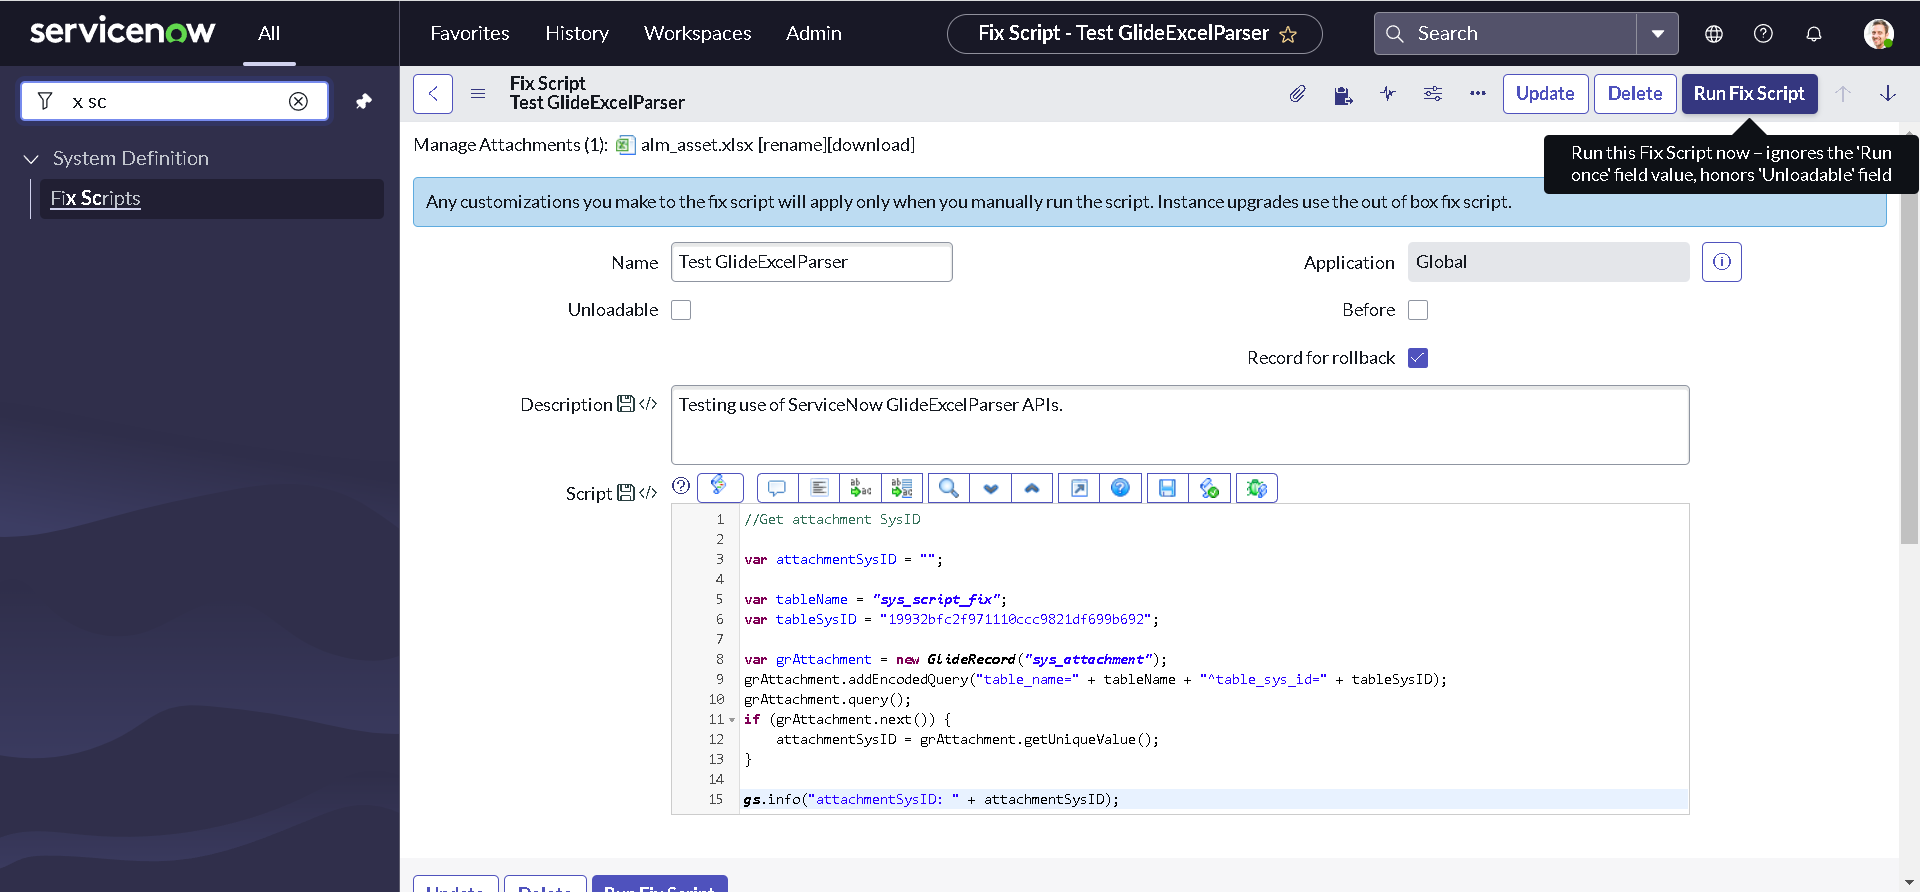This screenshot has width=1920, height=892.
Task: Open the help icon in top banner
Action: pyautogui.click(x=1763, y=34)
